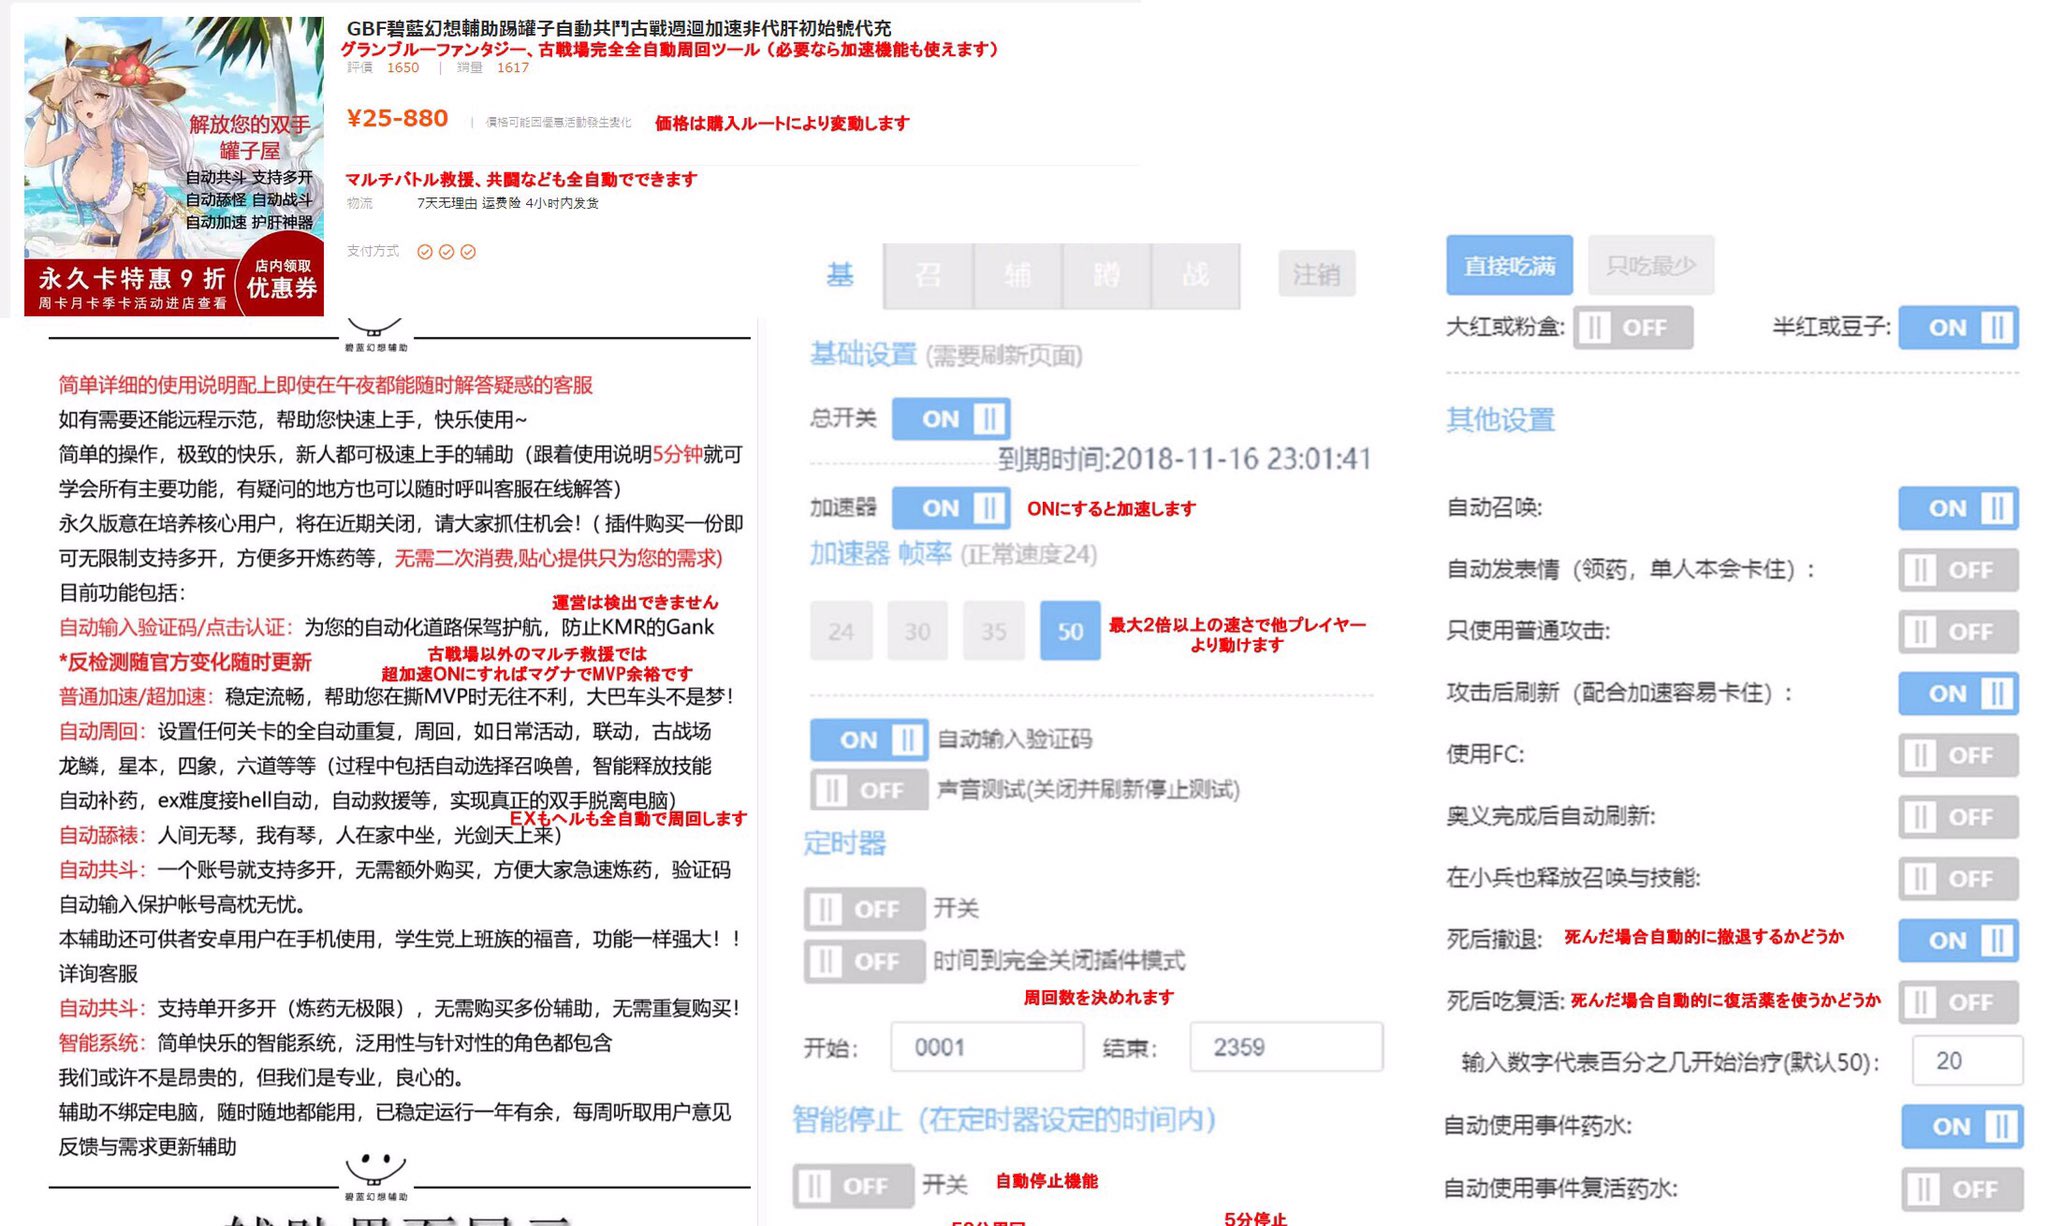Disable 自动使用事件药水 toggle

1961,1126
